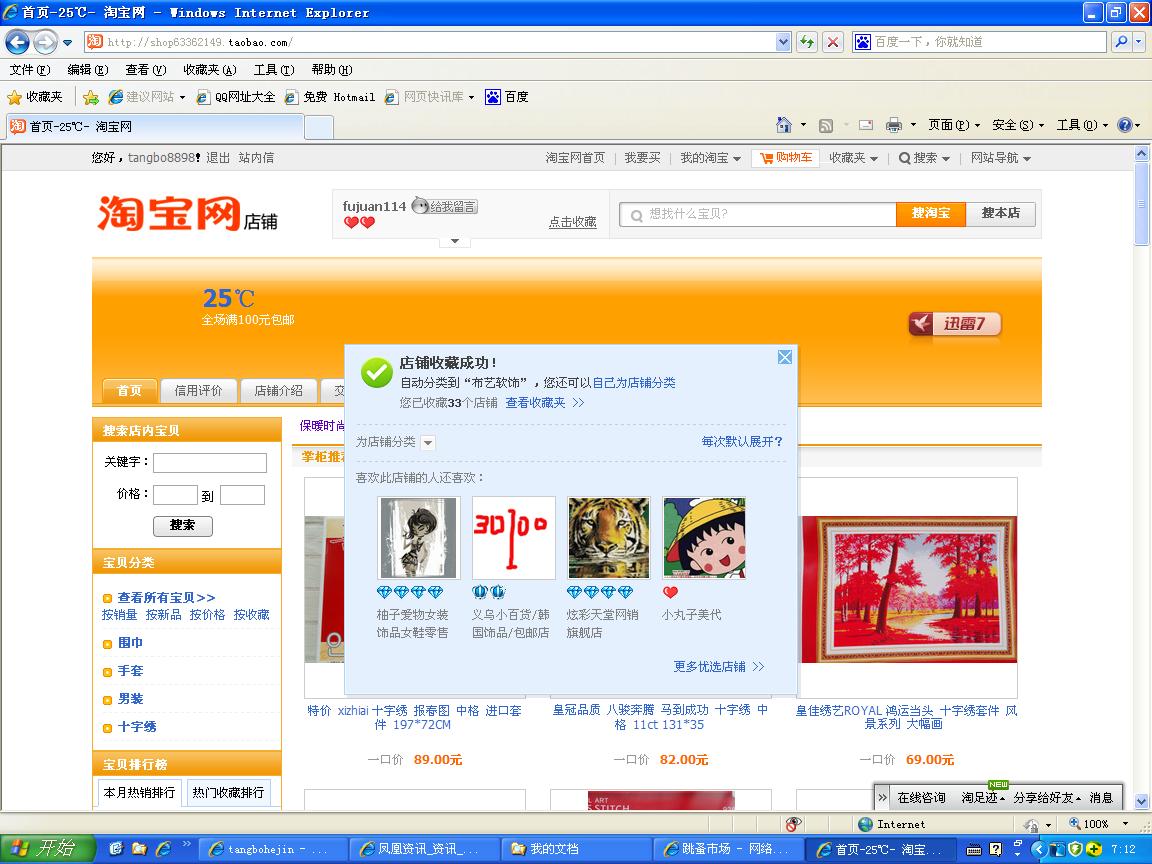Open the Favorites star button
This screenshot has height=864, width=1152.
(35, 97)
